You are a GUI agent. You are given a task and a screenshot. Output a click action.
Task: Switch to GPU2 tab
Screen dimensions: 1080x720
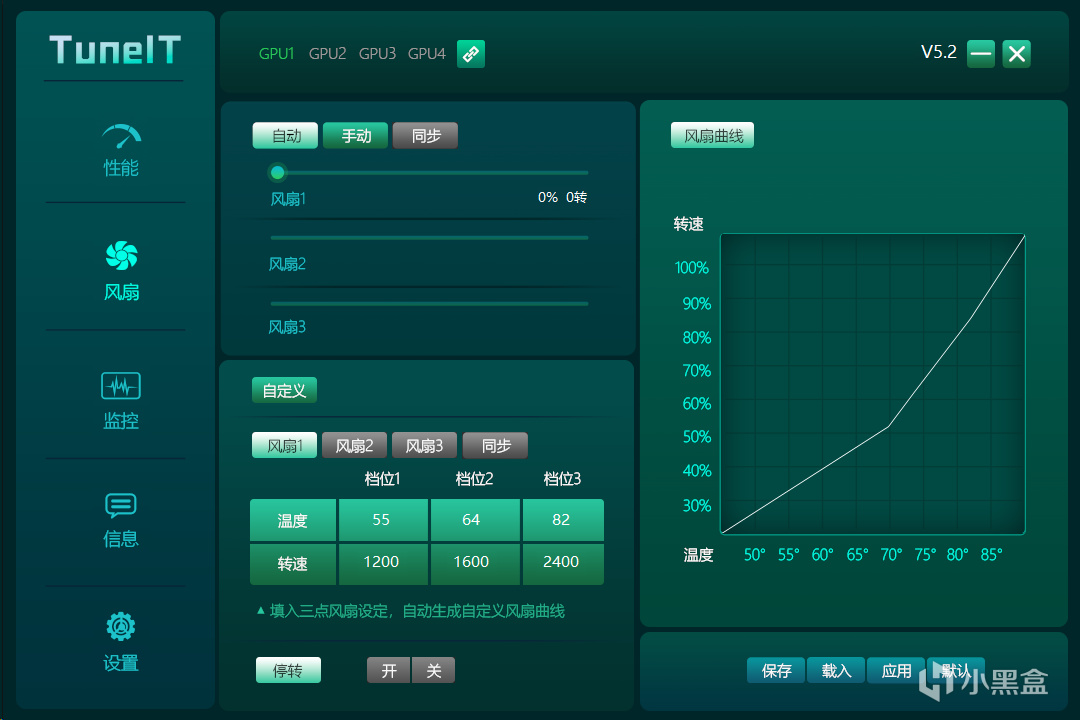coord(327,54)
